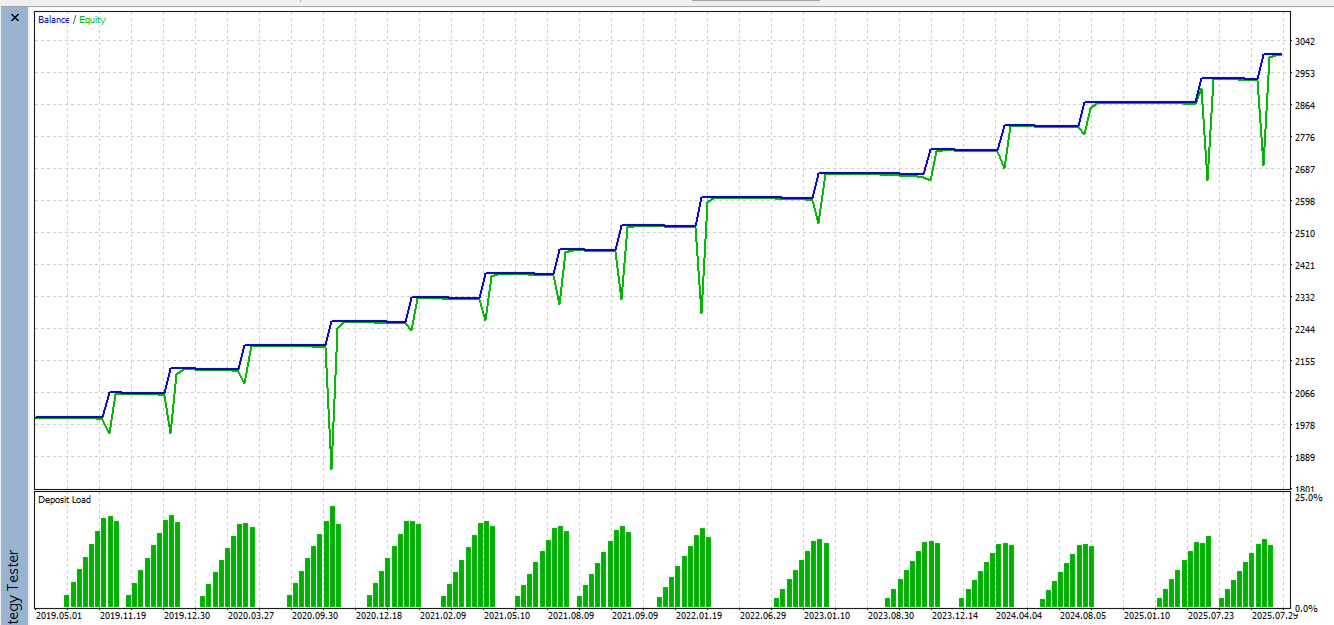Click the 2024.04.04 date label
The height and width of the screenshot is (625, 1334).
(x=1020, y=616)
